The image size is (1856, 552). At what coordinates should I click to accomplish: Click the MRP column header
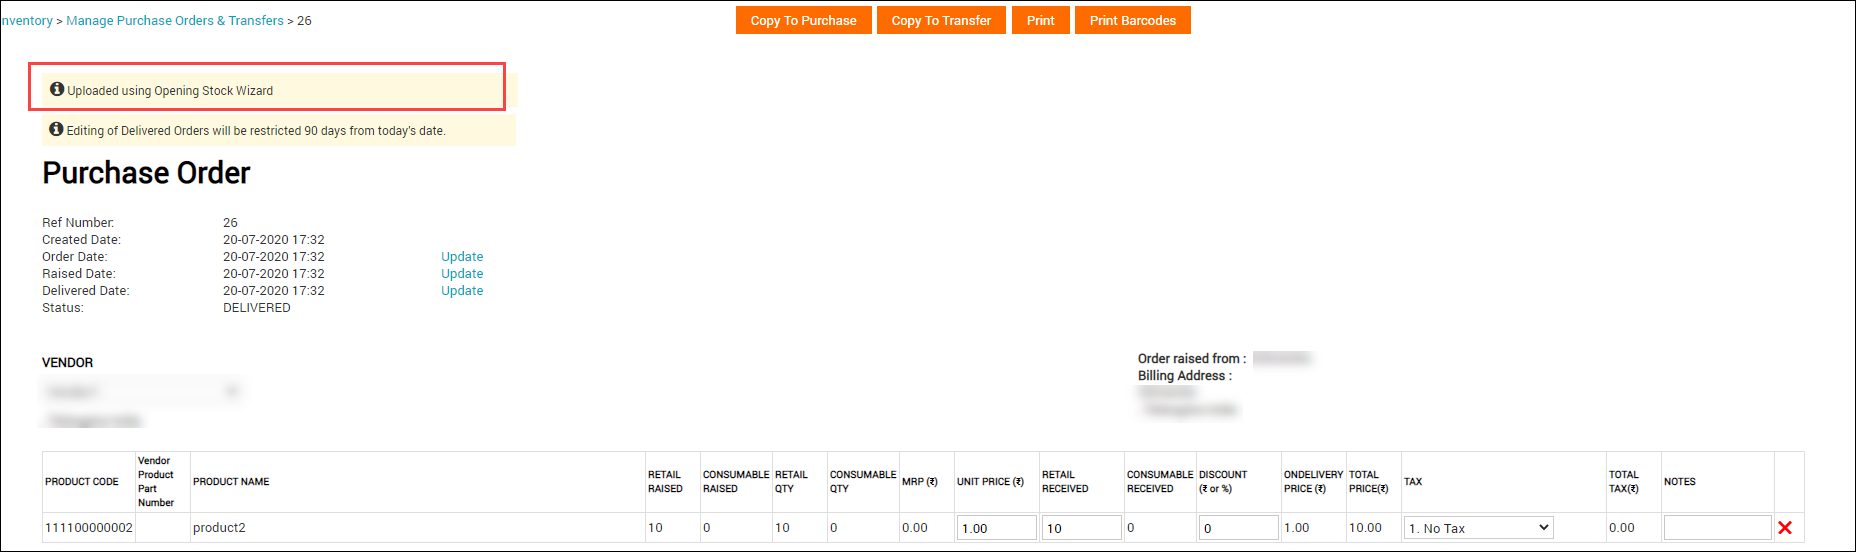pos(920,482)
